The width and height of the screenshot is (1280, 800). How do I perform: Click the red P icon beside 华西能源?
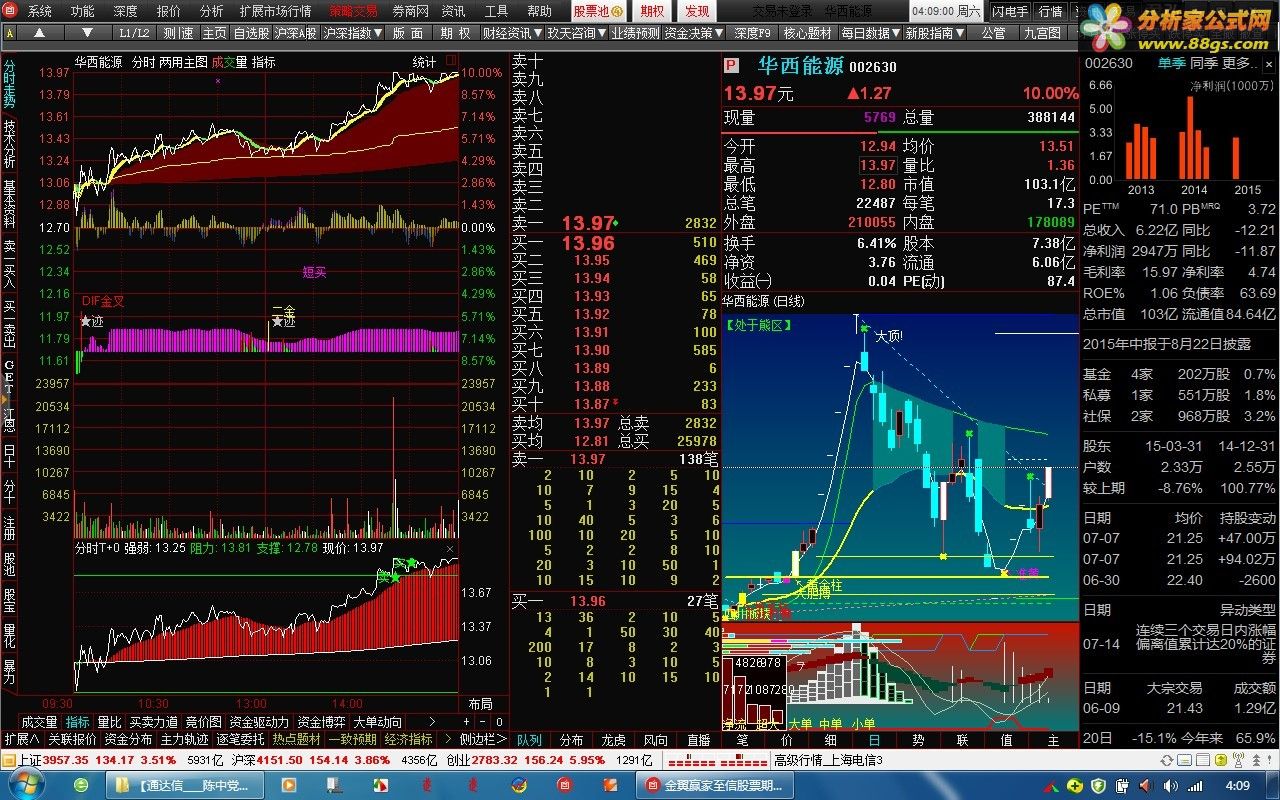click(x=731, y=67)
